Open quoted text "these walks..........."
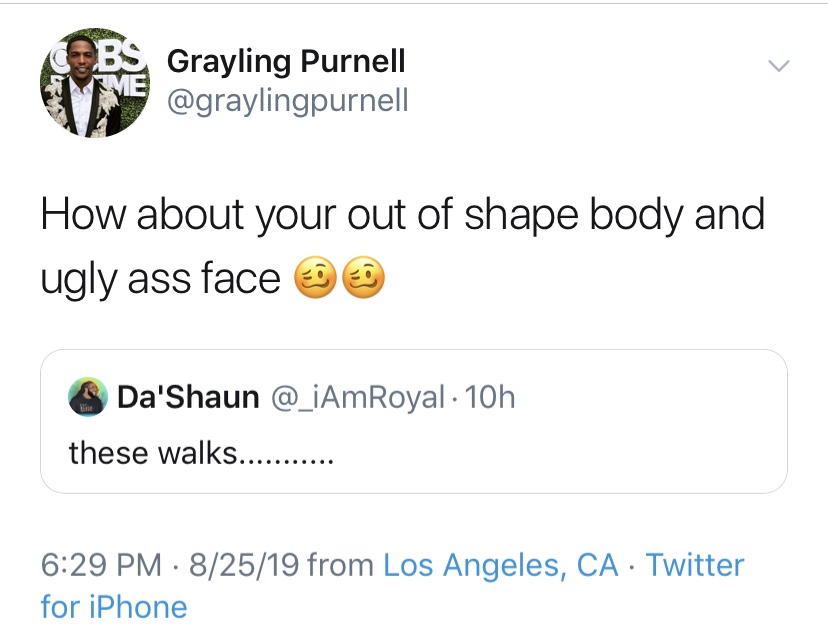 199,453
